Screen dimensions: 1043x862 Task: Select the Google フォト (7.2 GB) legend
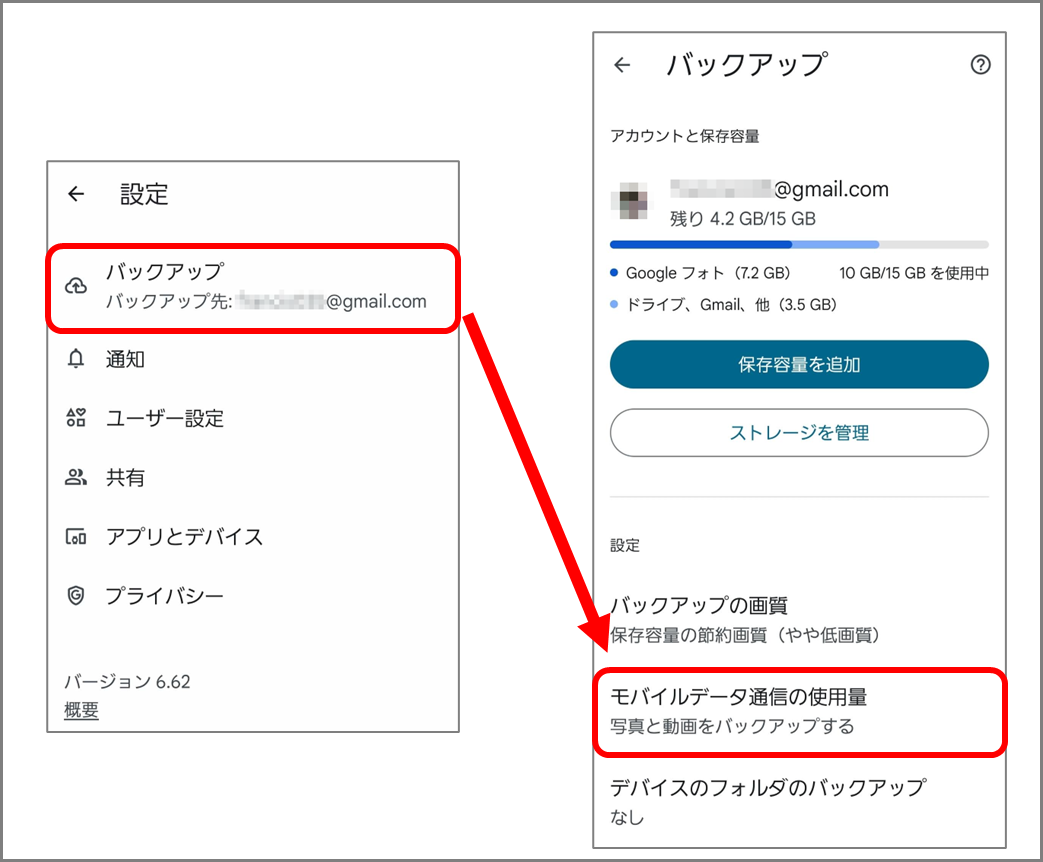[700, 273]
